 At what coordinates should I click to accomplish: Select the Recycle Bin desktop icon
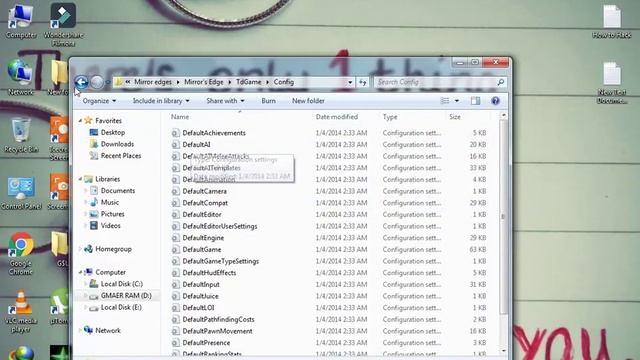pyautogui.click(x=21, y=135)
